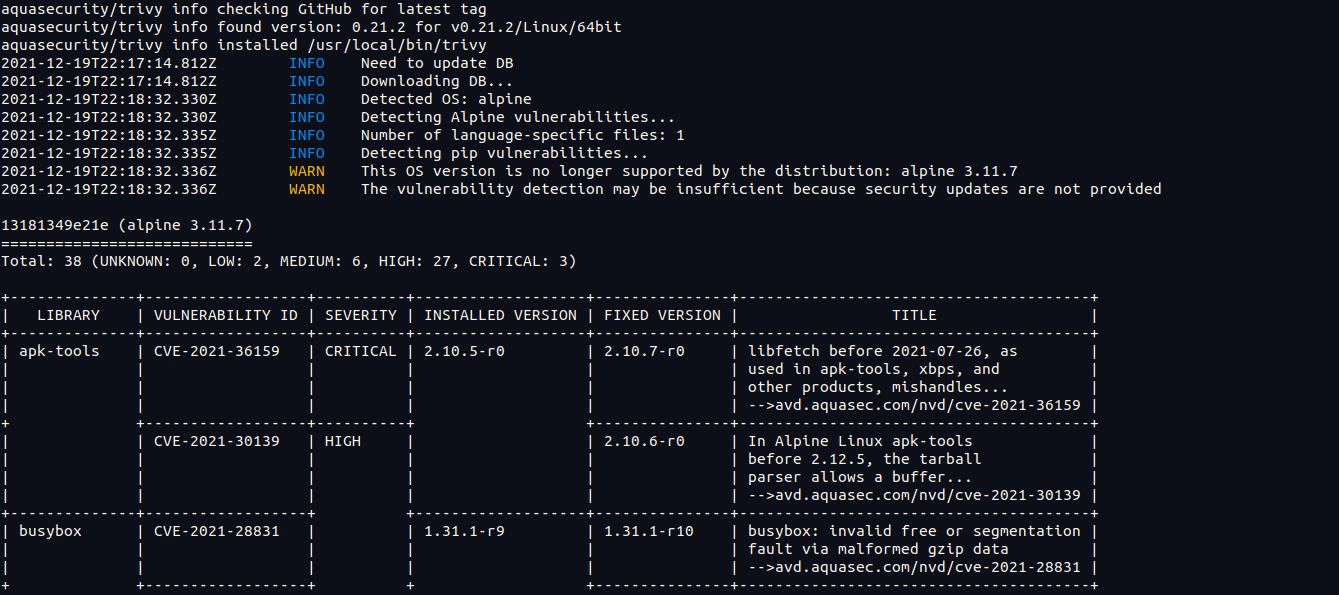1339x595 pixels.
Task: Click the INSTALLED VERSION column header
Action: coord(500,315)
